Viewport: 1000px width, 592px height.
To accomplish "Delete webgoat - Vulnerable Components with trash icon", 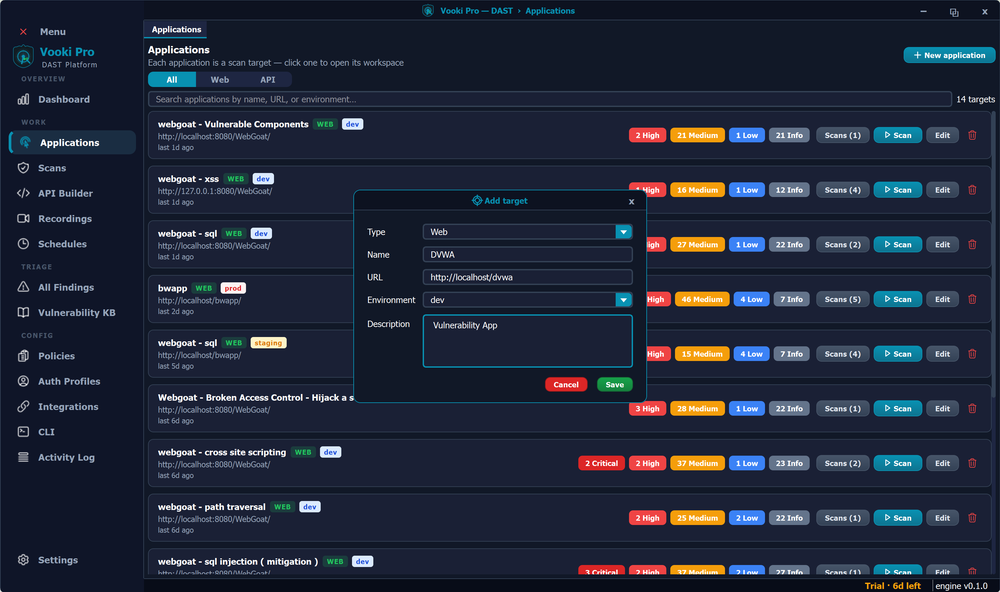I will tap(972, 135).
